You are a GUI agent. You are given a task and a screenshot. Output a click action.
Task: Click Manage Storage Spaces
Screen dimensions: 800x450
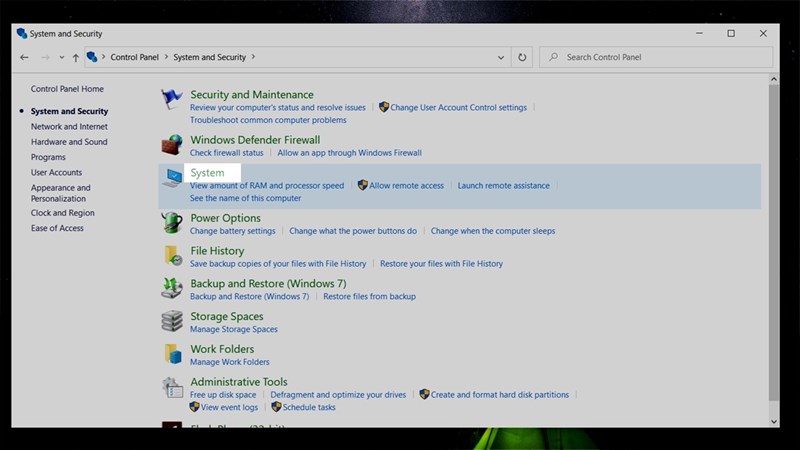point(234,329)
